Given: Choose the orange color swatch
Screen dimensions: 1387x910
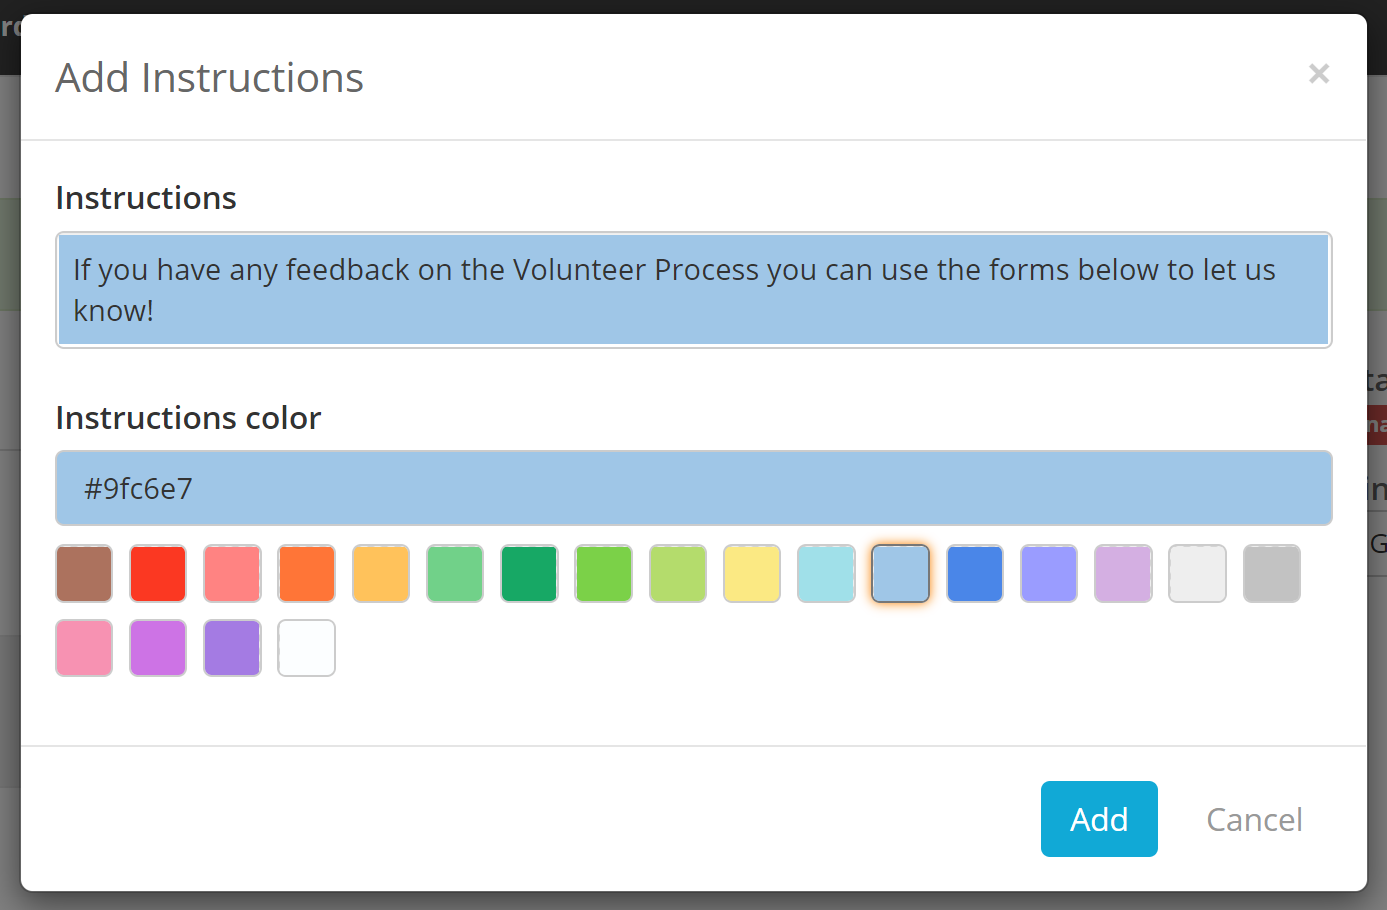Looking at the screenshot, I should tap(306, 573).
